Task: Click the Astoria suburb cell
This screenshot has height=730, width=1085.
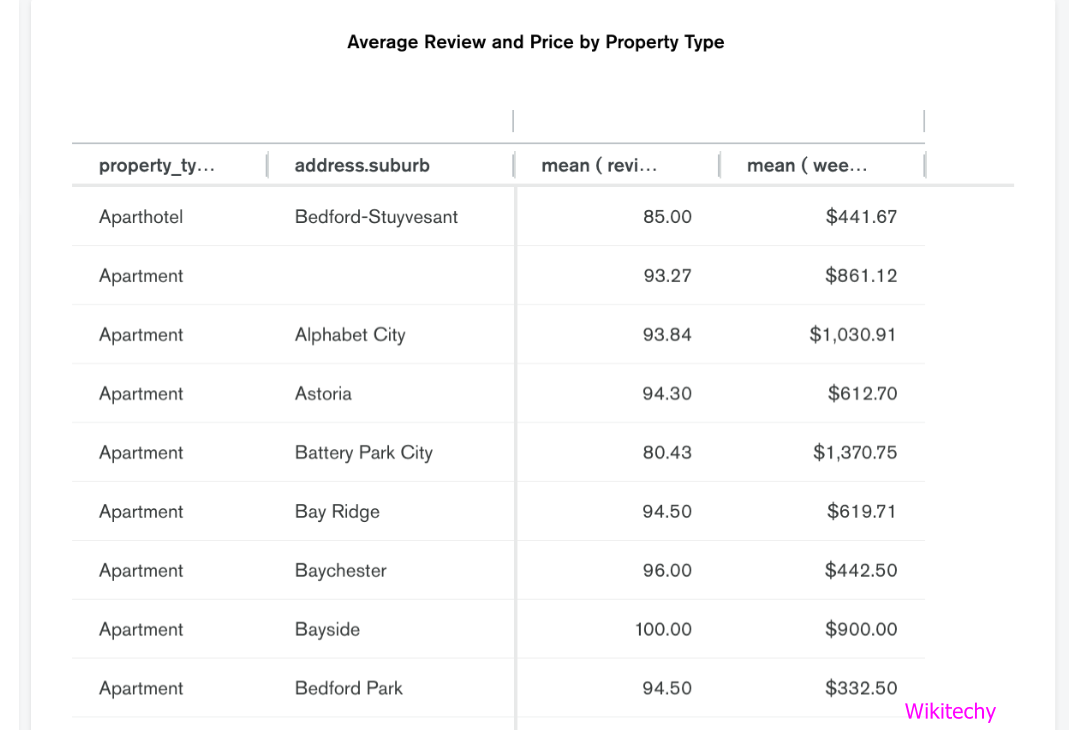Action: [x=323, y=394]
